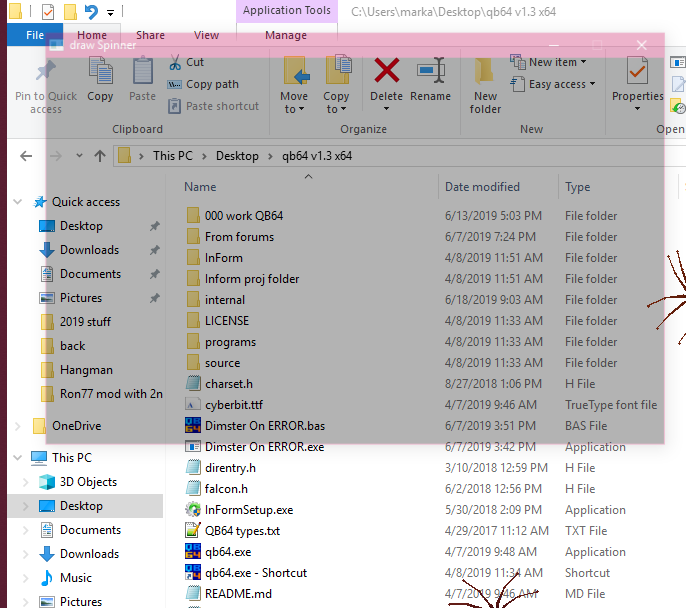The height and width of the screenshot is (608, 686).
Task: Sort by Date modified column header
Action: tap(482, 187)
